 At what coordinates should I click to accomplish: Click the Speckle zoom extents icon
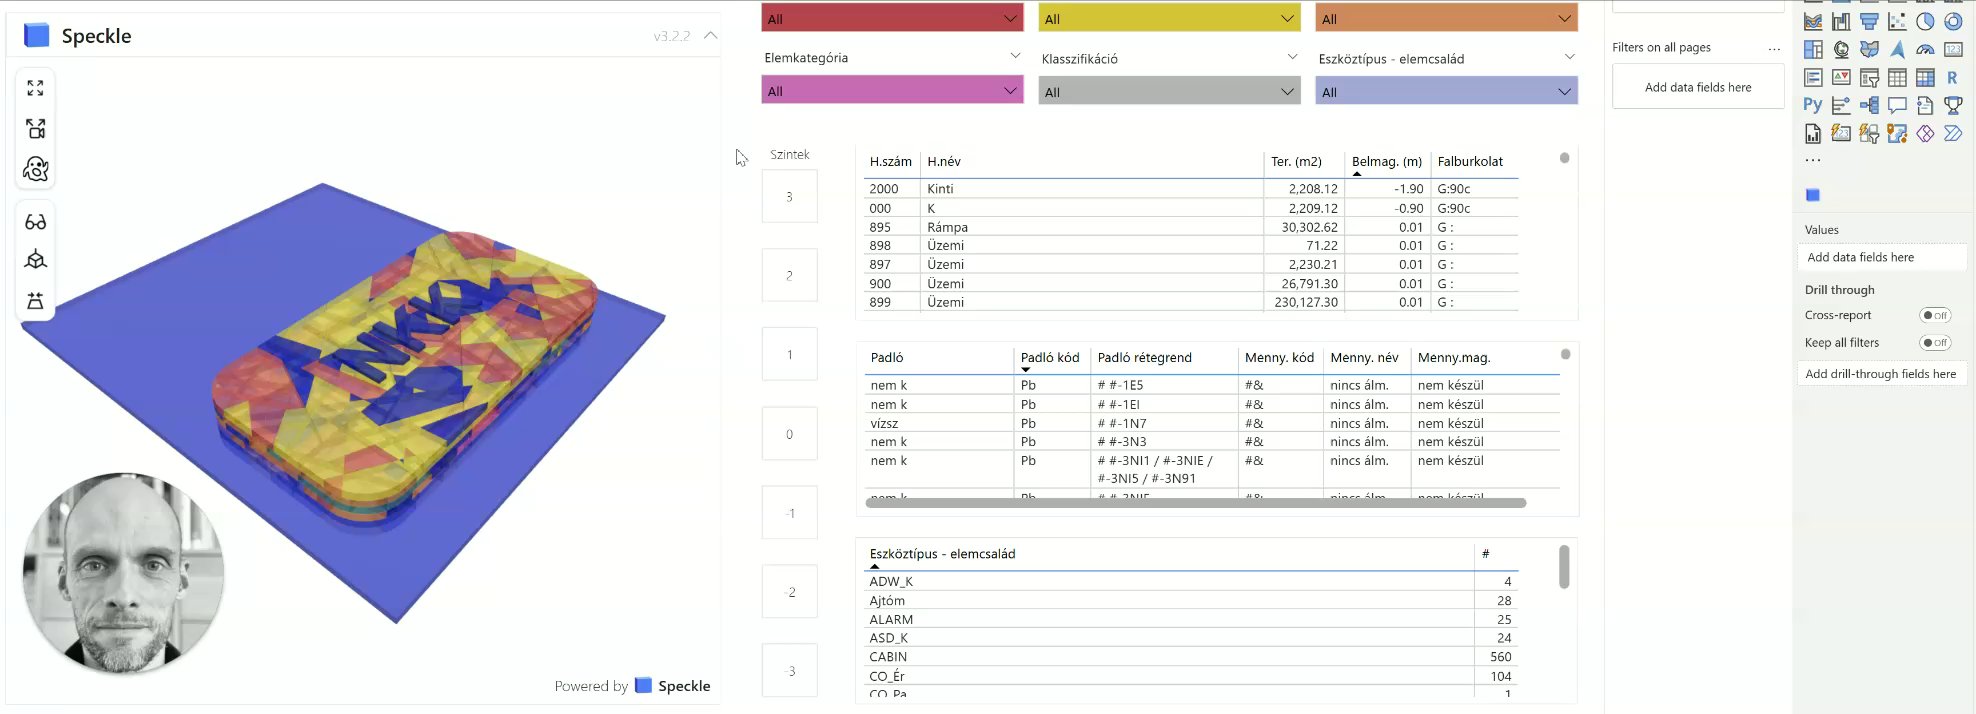click(36, 88)
